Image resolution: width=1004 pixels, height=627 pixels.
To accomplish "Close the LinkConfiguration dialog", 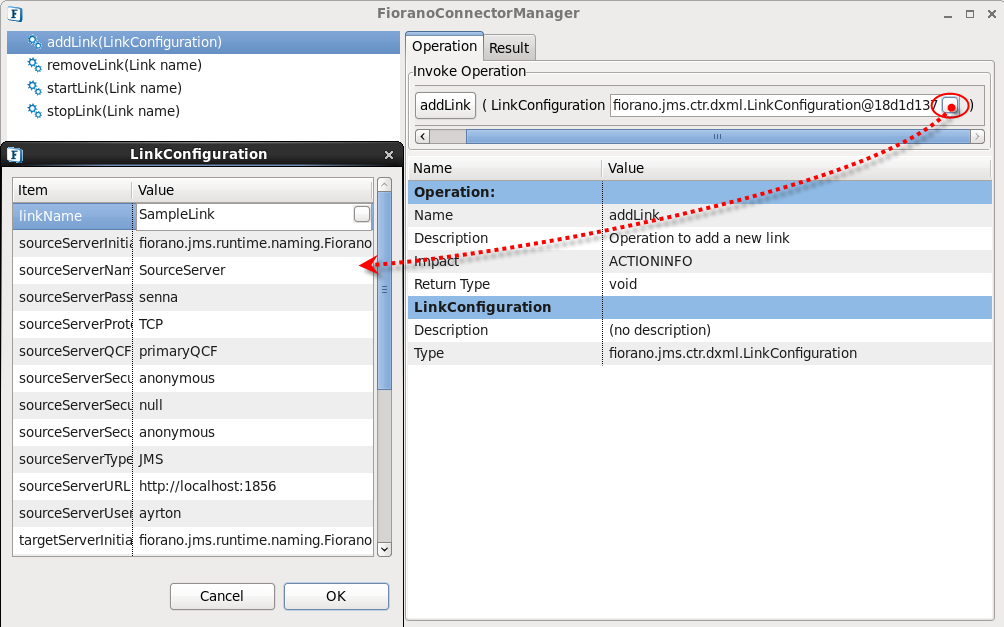I will (389, 155).
